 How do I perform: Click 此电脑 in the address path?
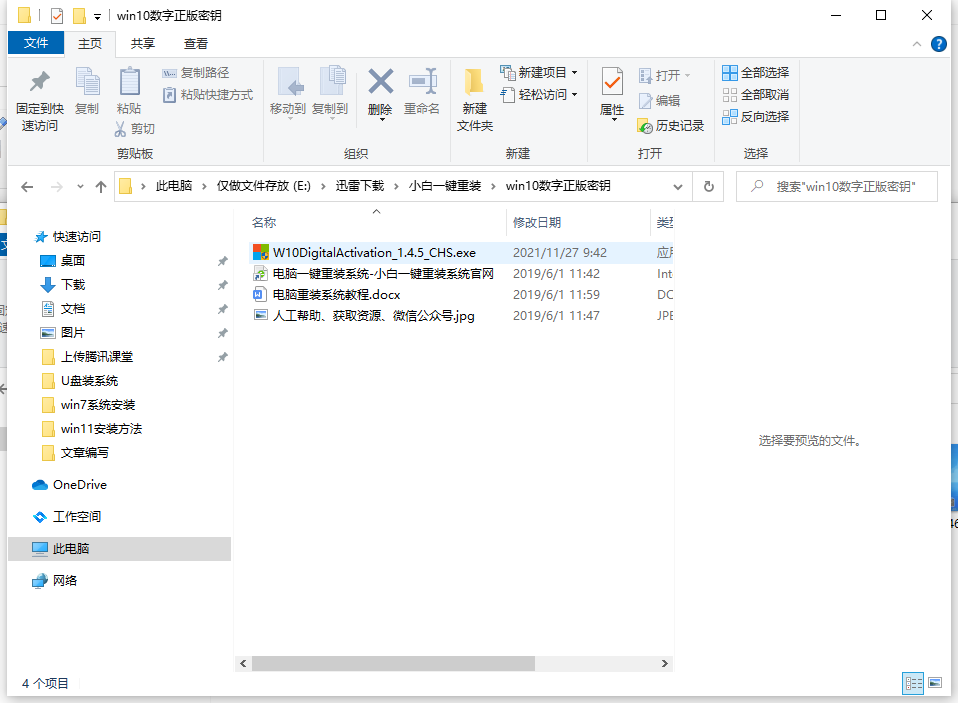[x=174, y=186]
